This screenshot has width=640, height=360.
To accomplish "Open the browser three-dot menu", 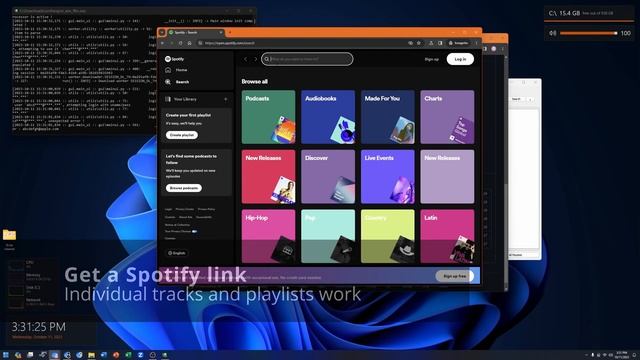I will click(476, 43).
